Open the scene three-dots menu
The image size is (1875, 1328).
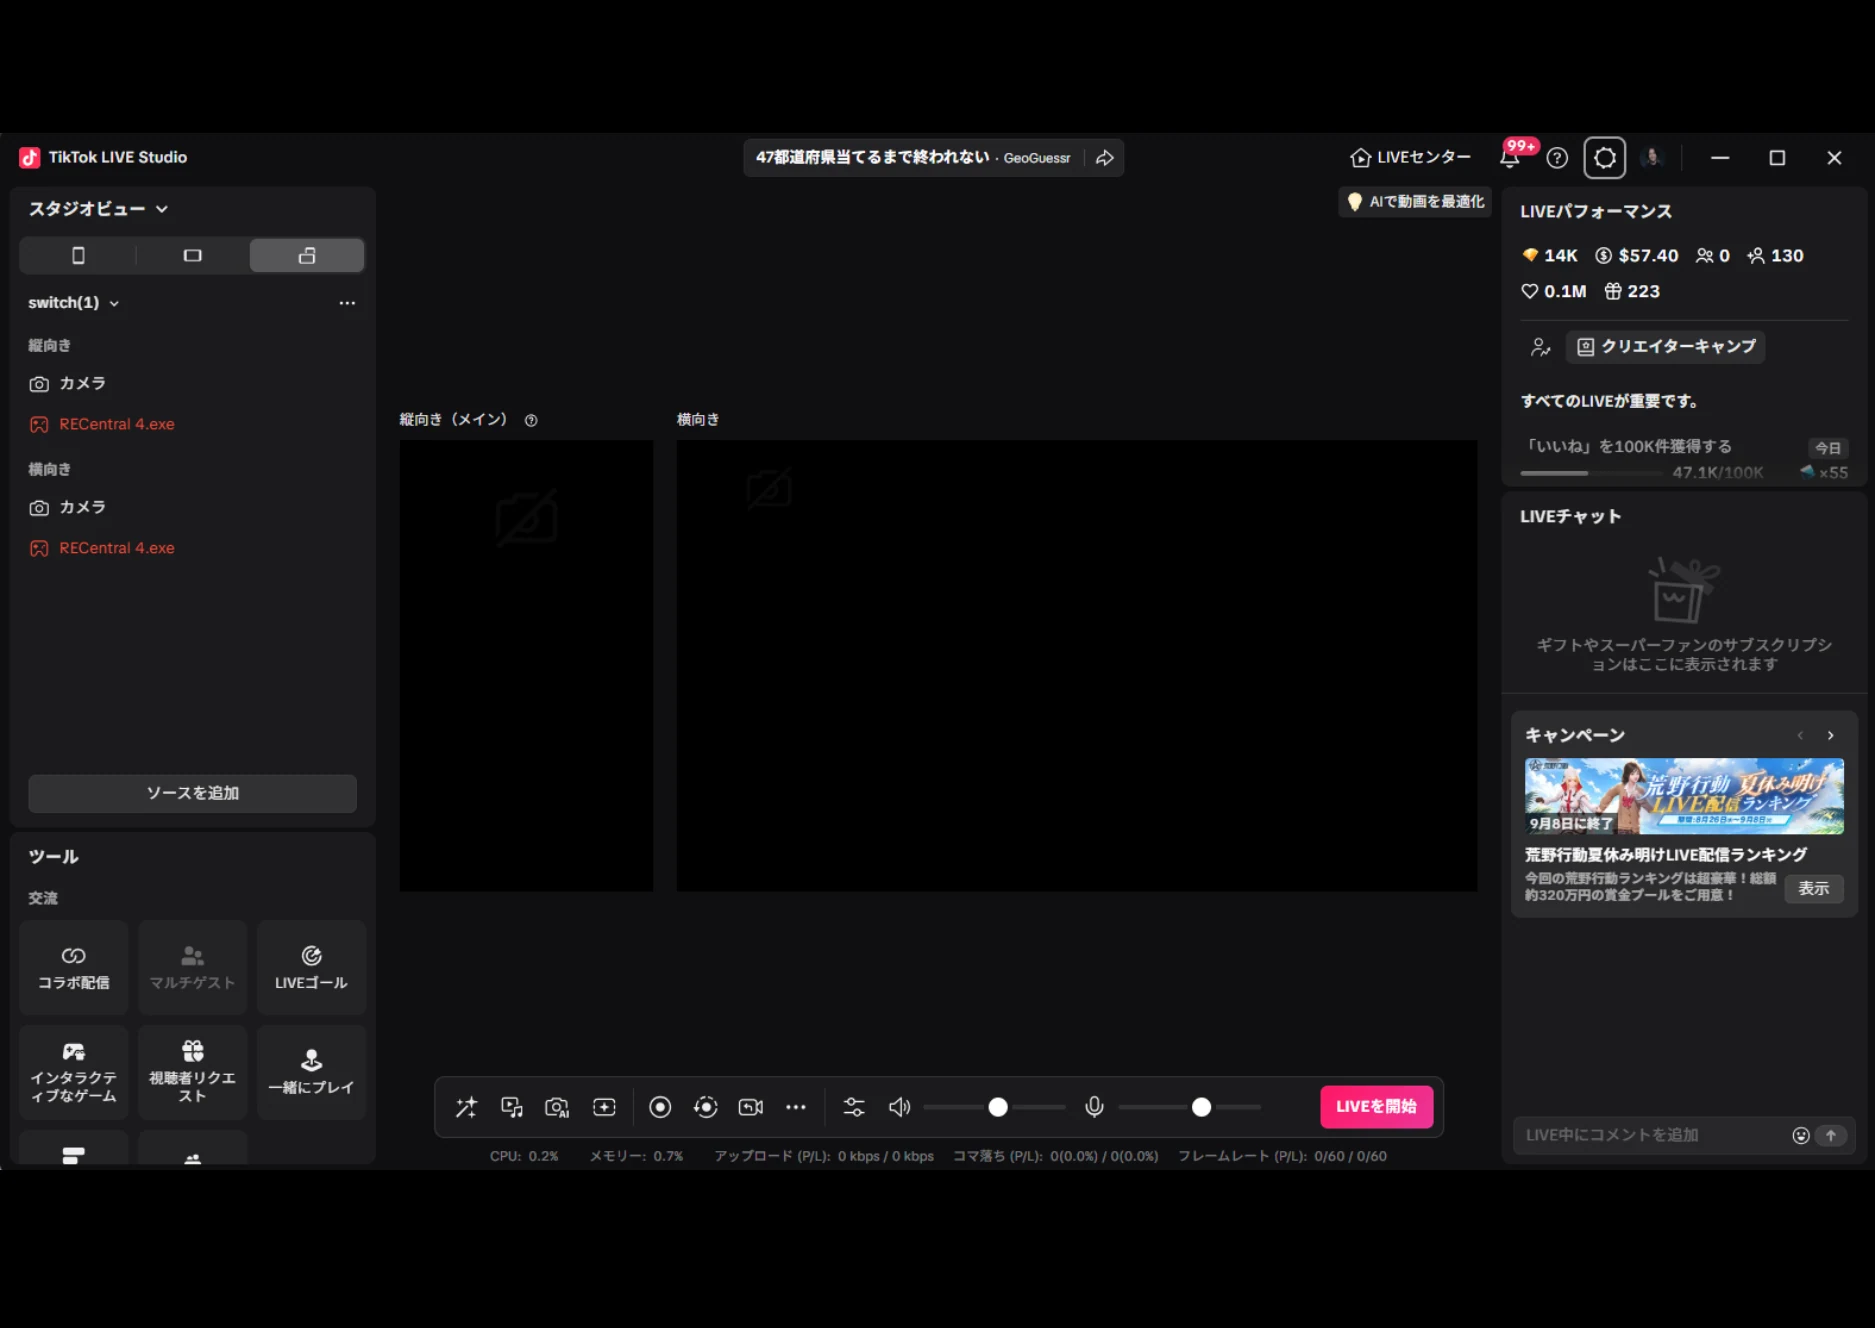(347, 303)
